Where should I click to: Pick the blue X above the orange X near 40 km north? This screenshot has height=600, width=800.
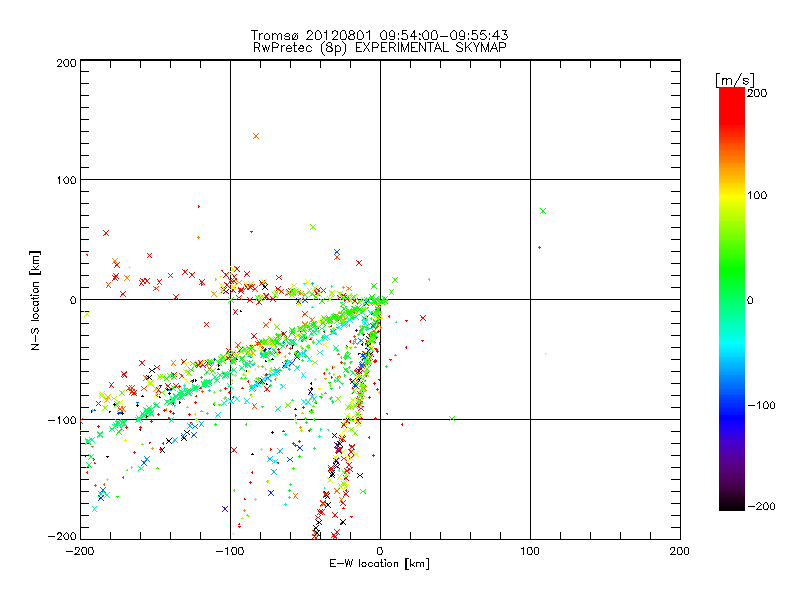click(x=337, y=253)
